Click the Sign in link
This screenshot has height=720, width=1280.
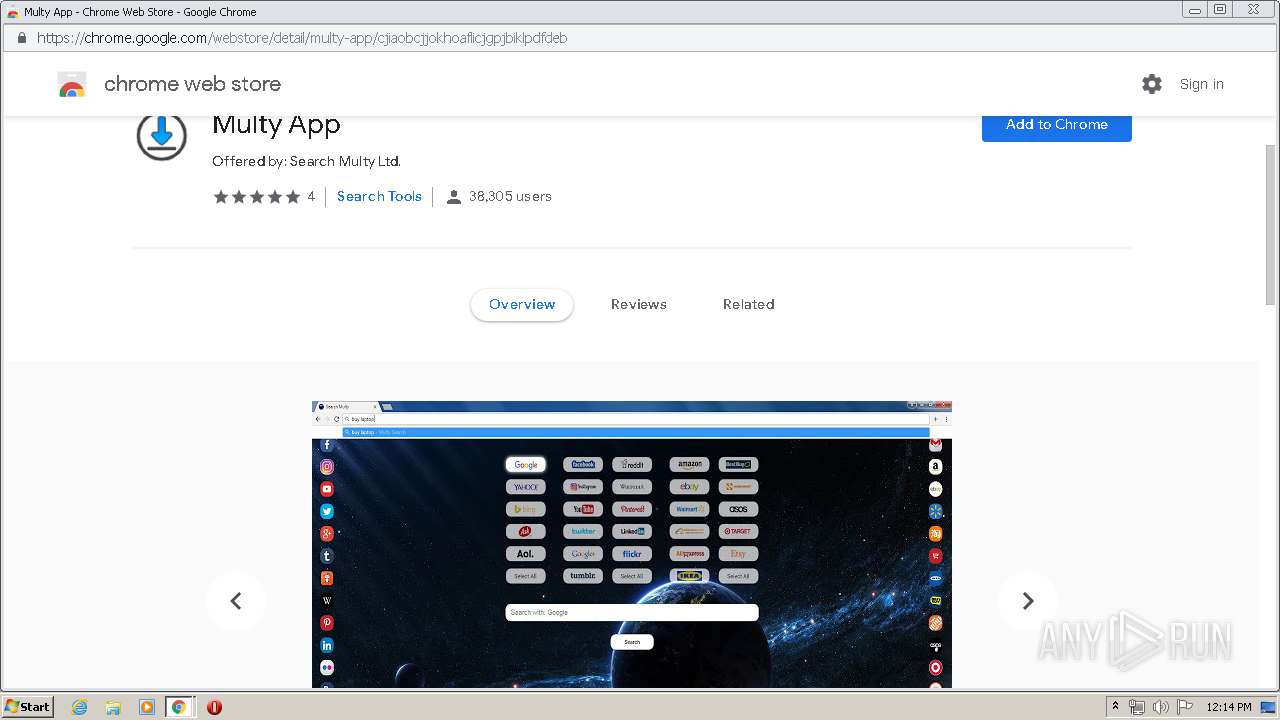click(x=1202, y=84)
